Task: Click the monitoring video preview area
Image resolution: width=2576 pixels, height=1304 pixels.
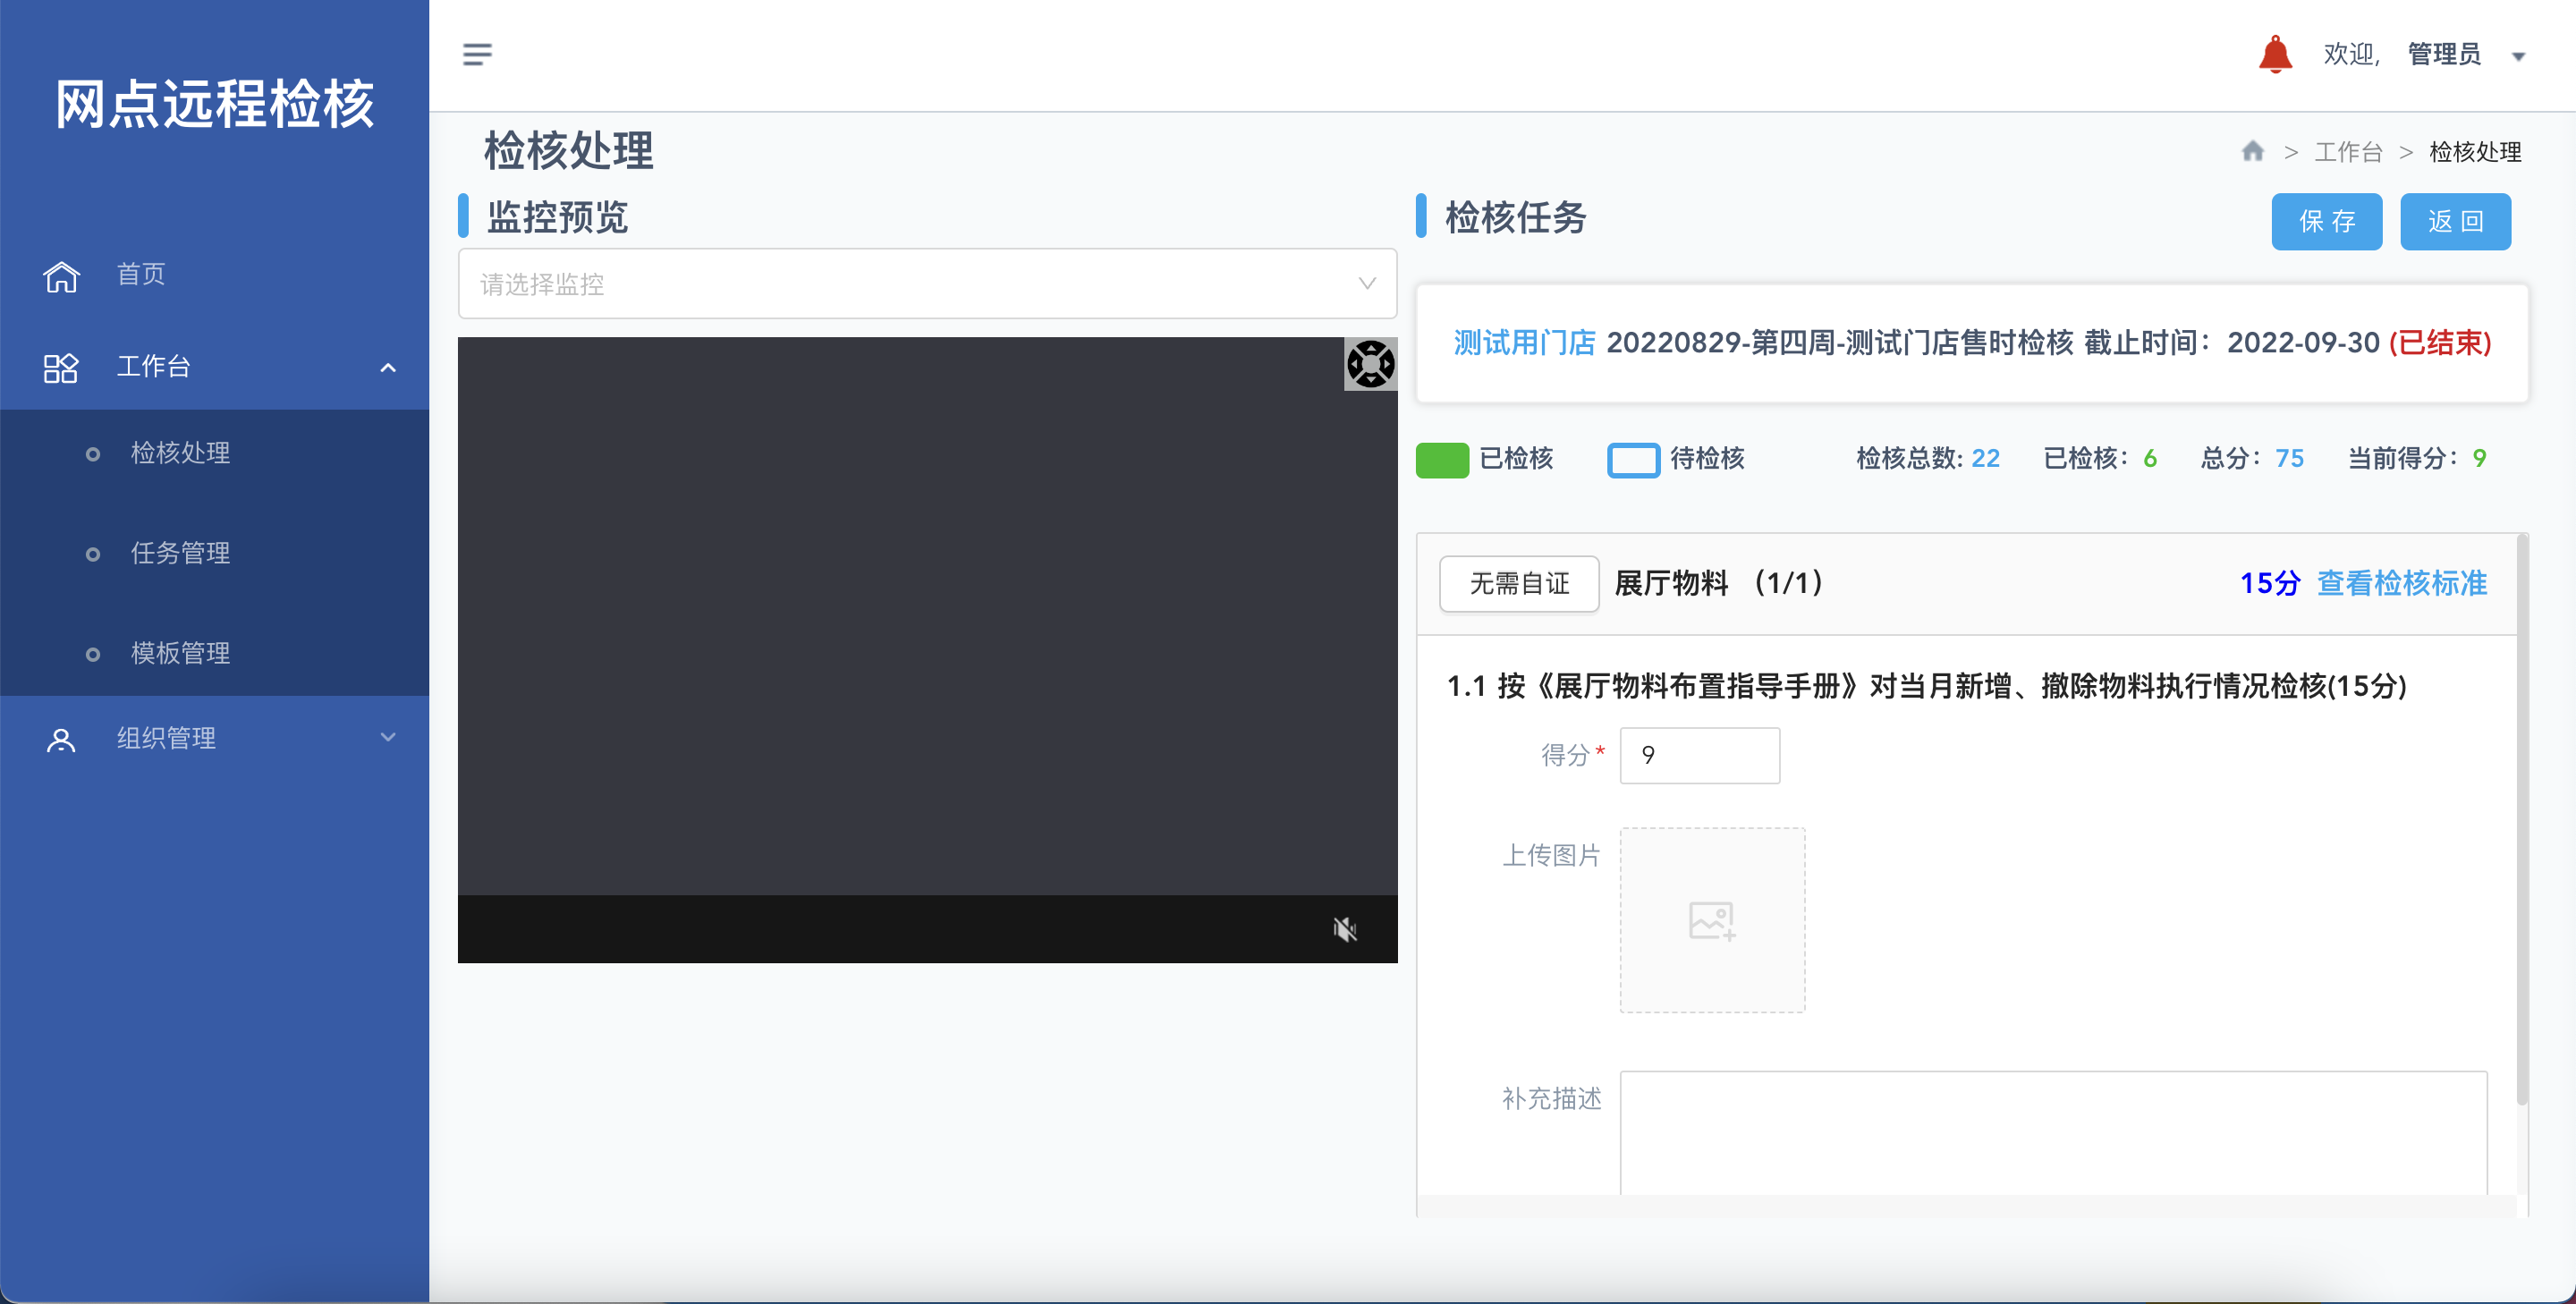Action: 927,616
